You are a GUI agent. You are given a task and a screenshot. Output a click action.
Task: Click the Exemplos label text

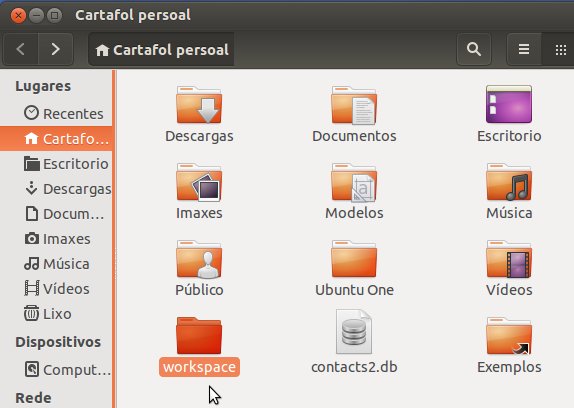[x=509, y=367]
